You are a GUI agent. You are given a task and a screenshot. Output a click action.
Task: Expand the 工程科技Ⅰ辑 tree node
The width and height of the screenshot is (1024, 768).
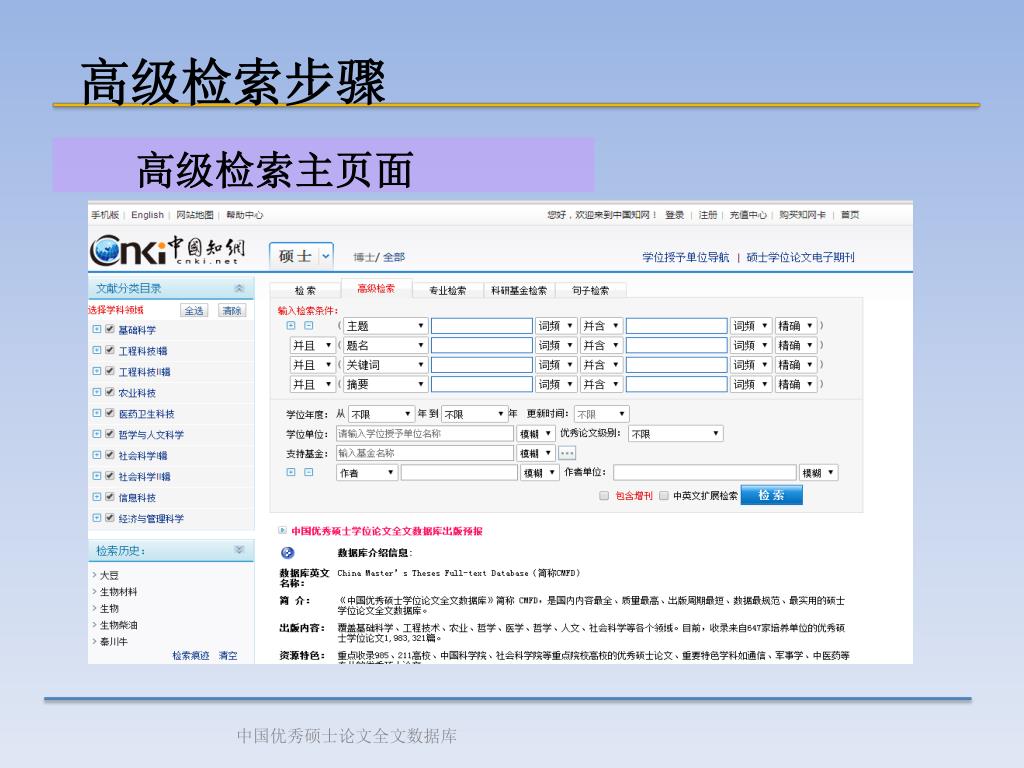point(97,350)
